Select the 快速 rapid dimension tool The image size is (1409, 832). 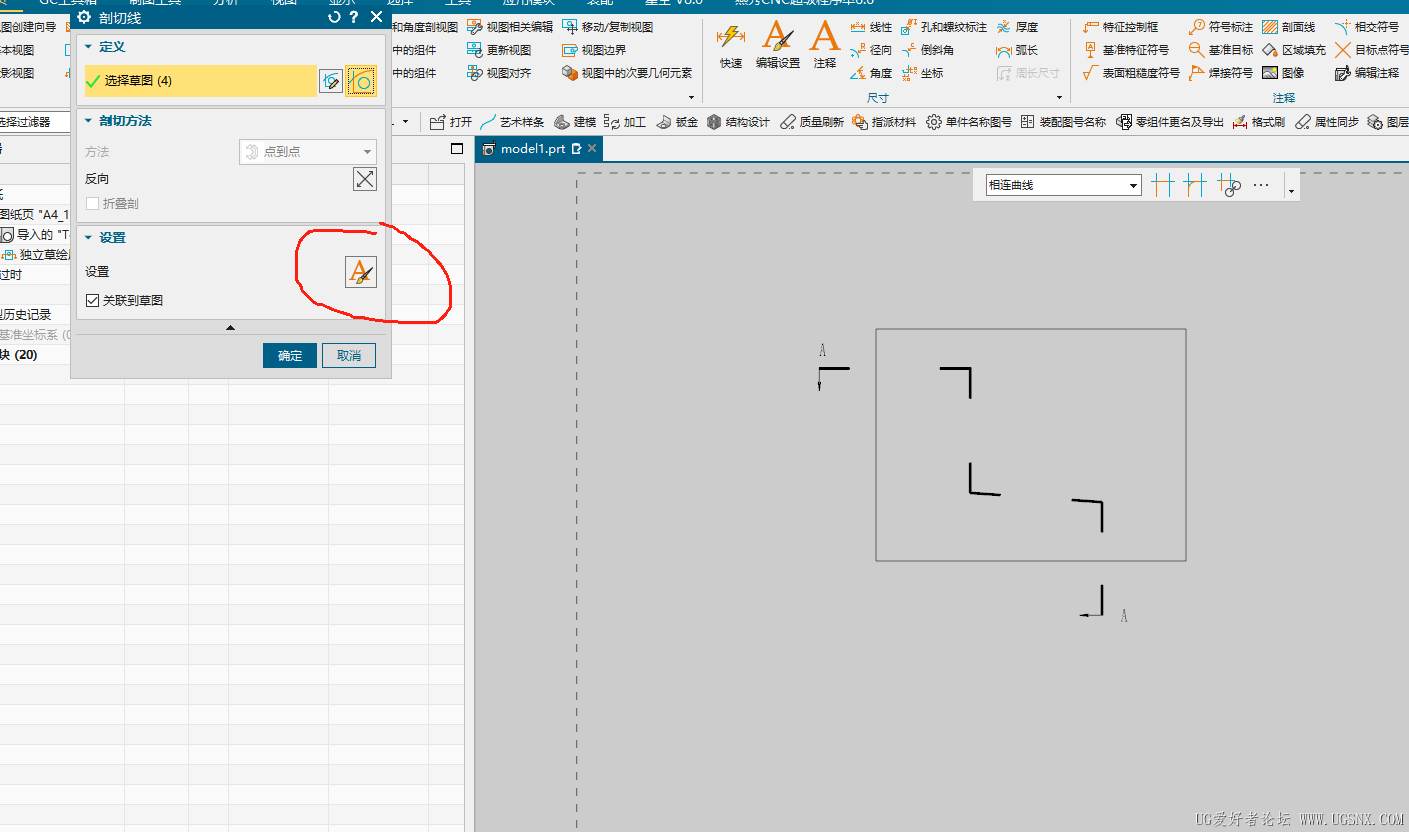click(731, 46)
